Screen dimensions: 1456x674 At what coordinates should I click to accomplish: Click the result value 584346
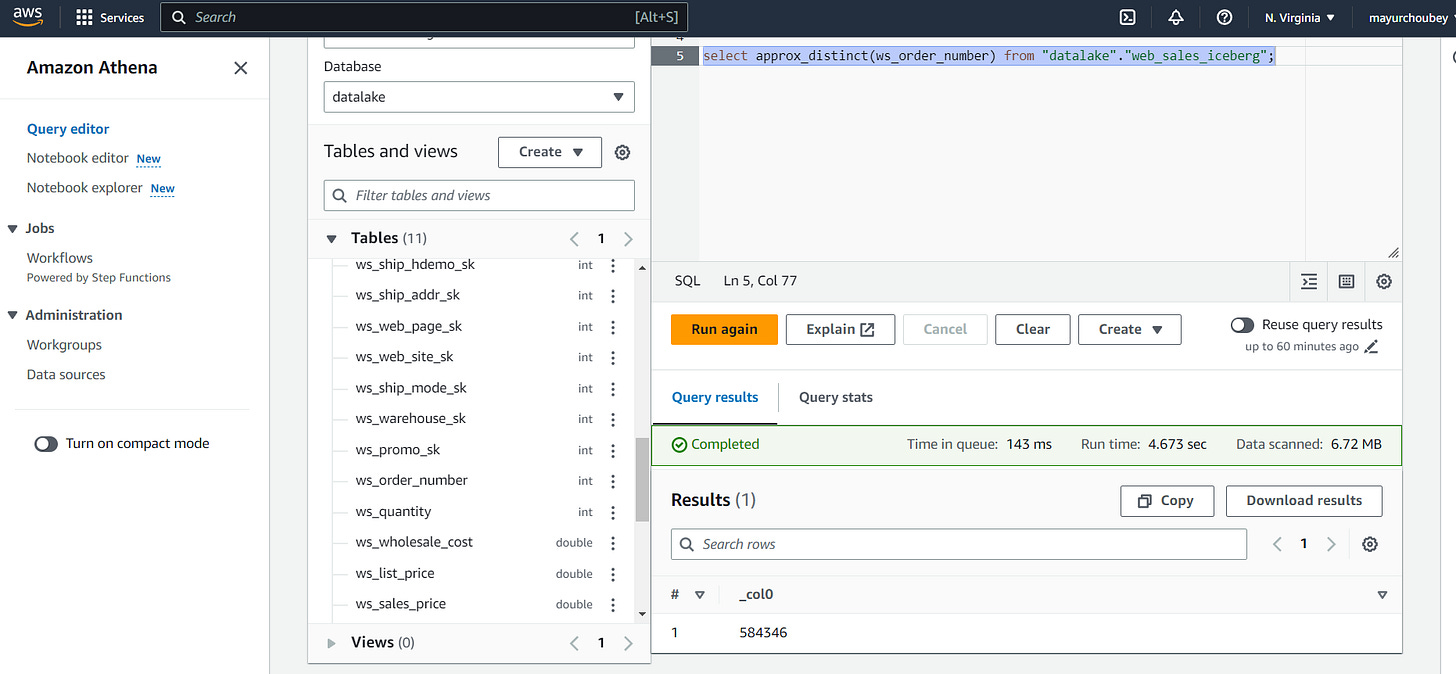click(x=763, y=633)
